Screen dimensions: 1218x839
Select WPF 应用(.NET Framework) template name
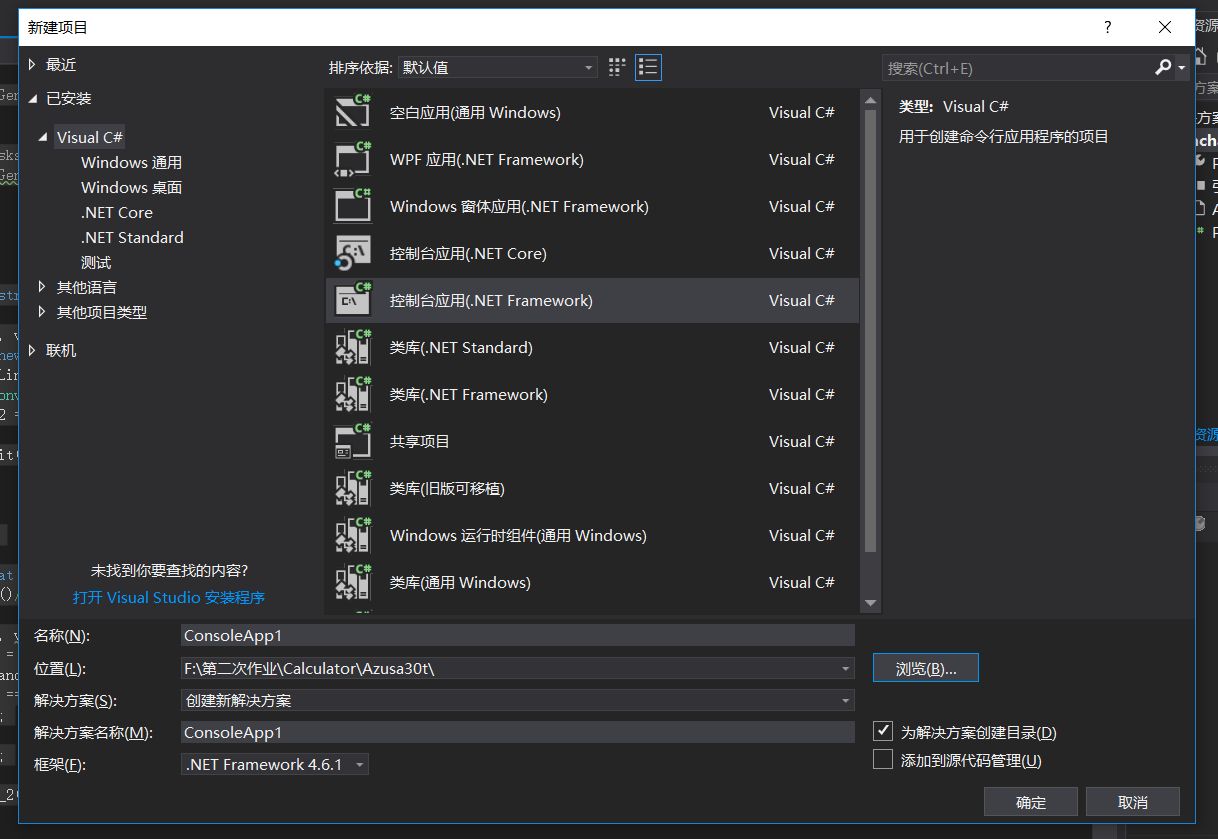click(486, 159)
